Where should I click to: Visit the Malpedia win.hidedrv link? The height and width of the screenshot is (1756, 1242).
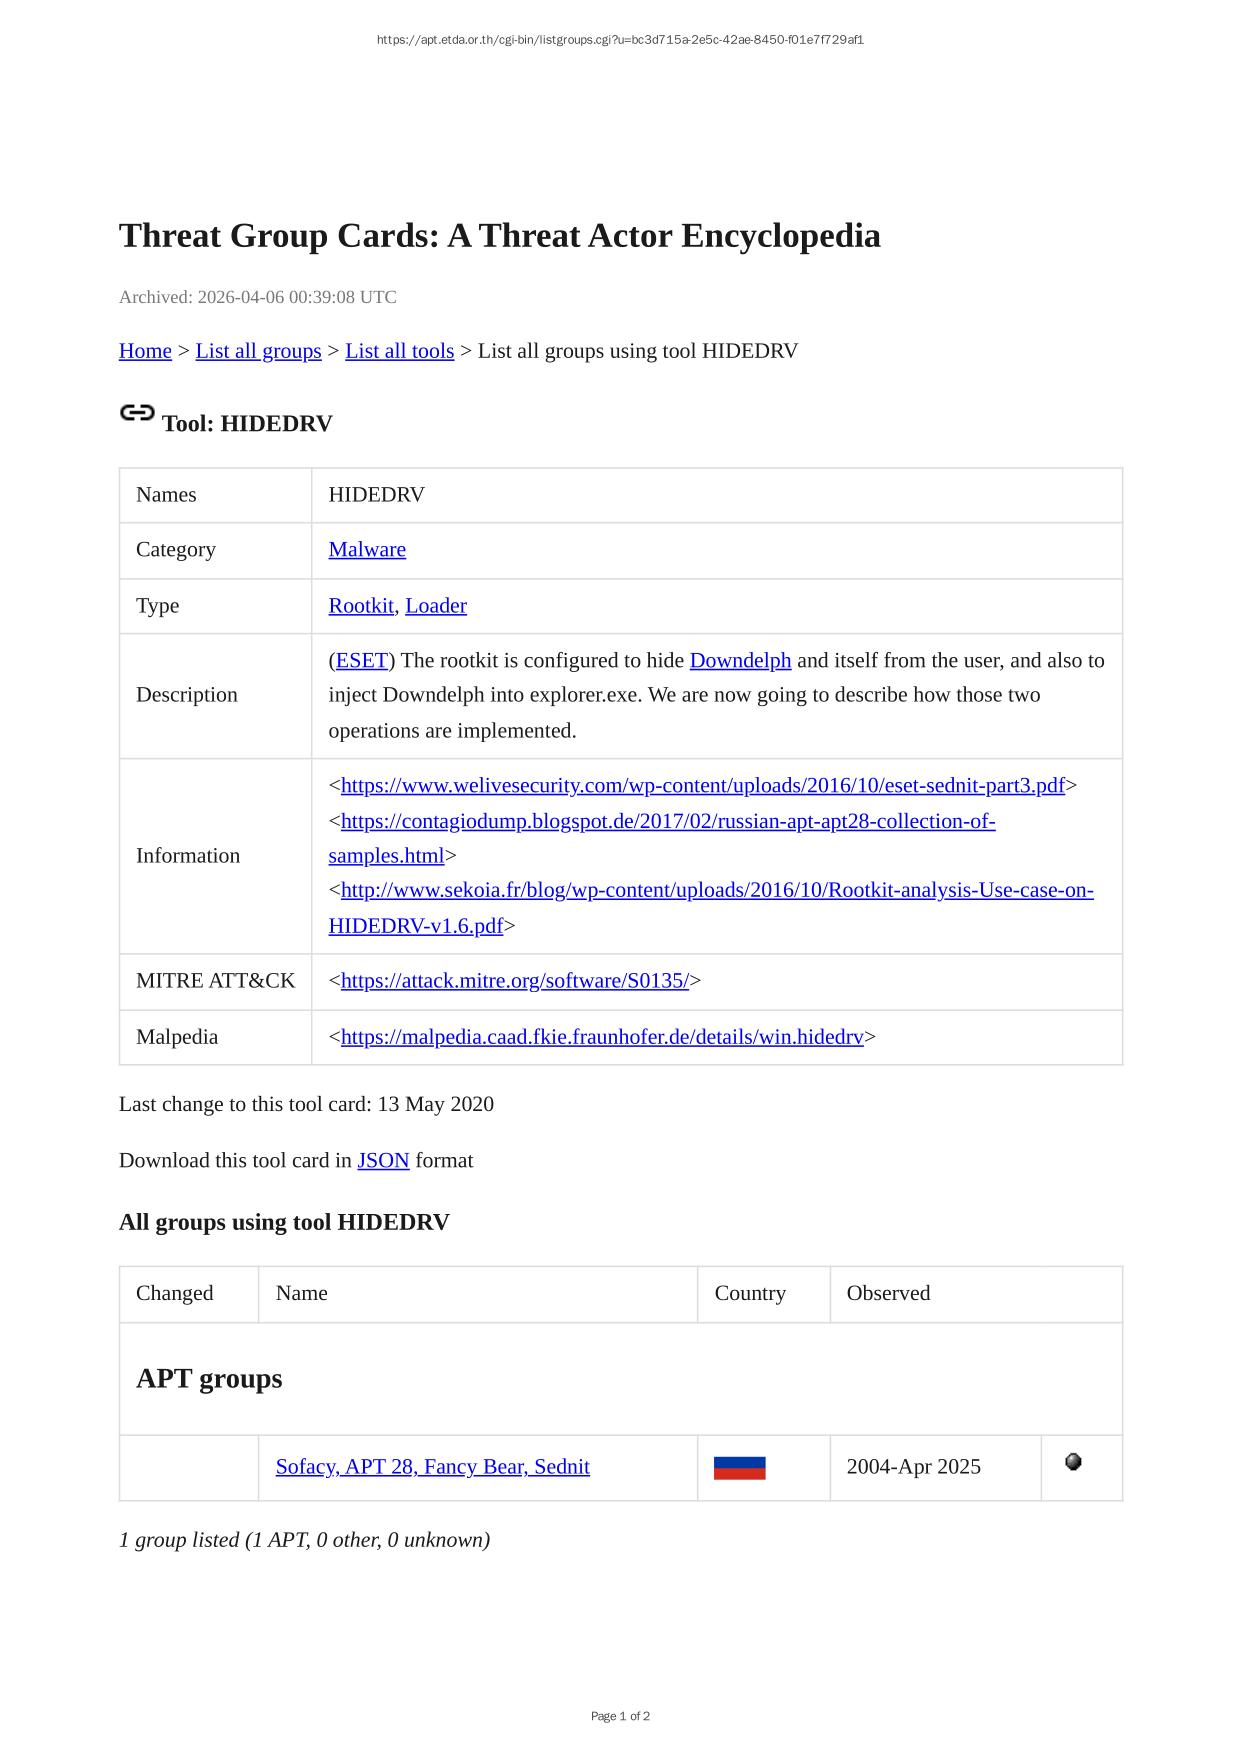602,1037
